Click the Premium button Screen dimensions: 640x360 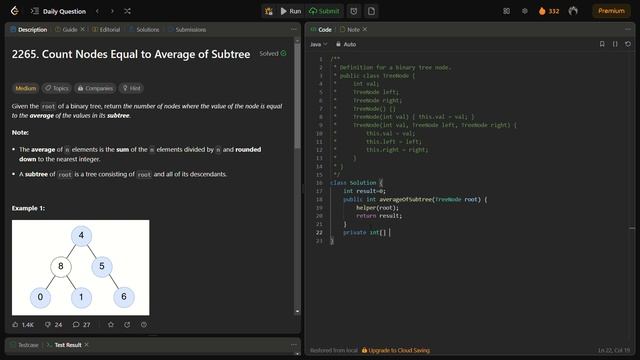tap(611, 11)
